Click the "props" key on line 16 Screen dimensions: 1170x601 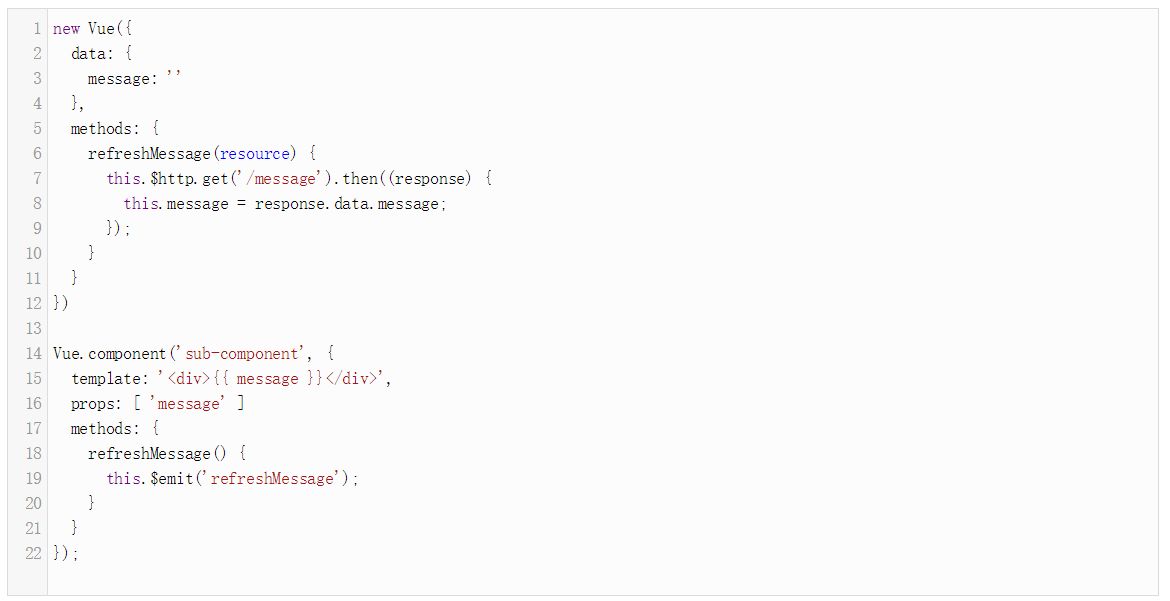point(93,404)
